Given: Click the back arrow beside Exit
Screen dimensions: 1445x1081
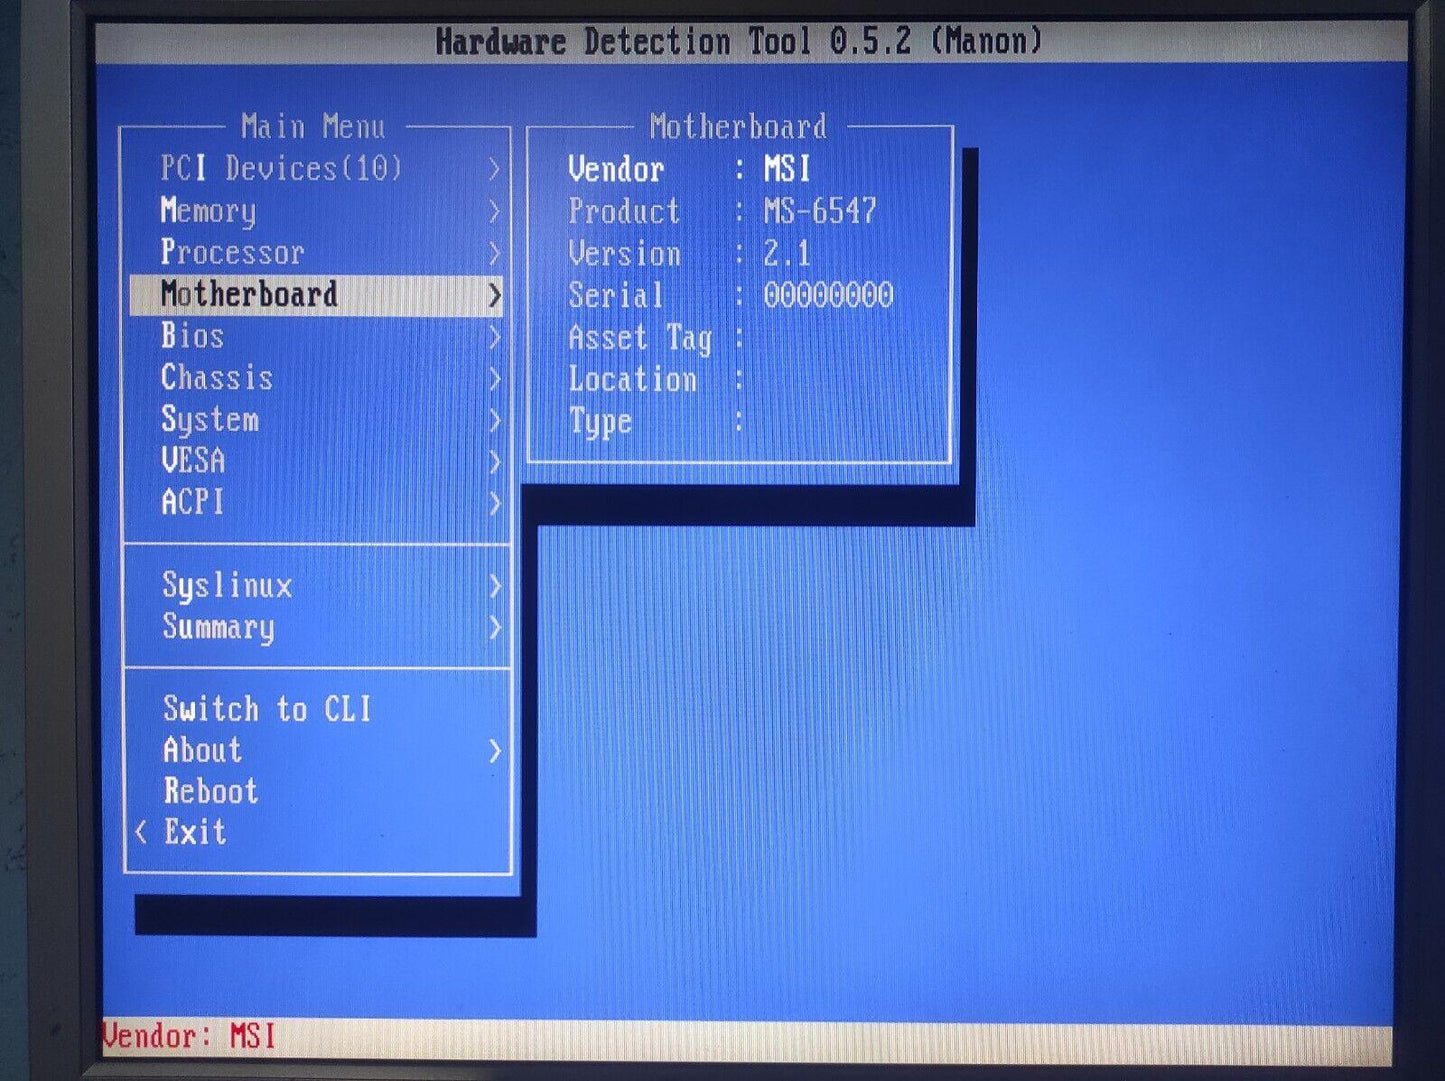Looking at the screenshot, I should coord(142,832).
